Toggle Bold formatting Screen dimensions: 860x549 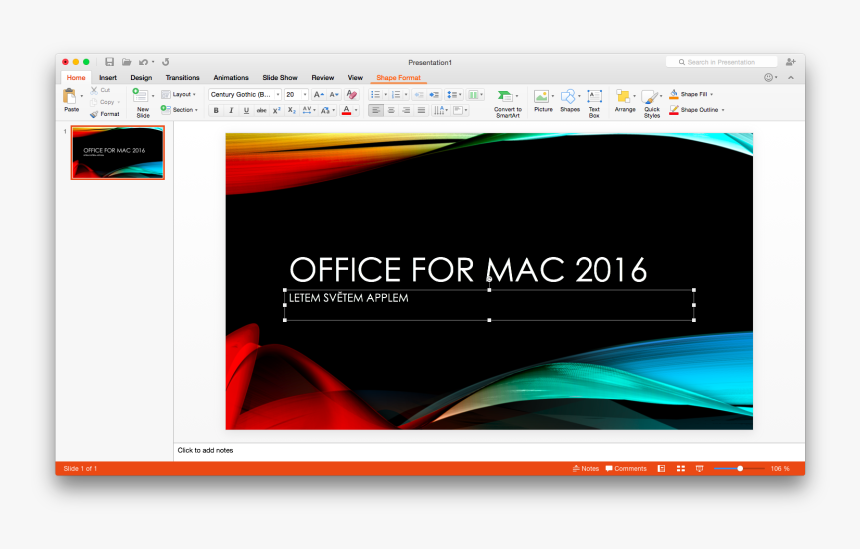216,110
